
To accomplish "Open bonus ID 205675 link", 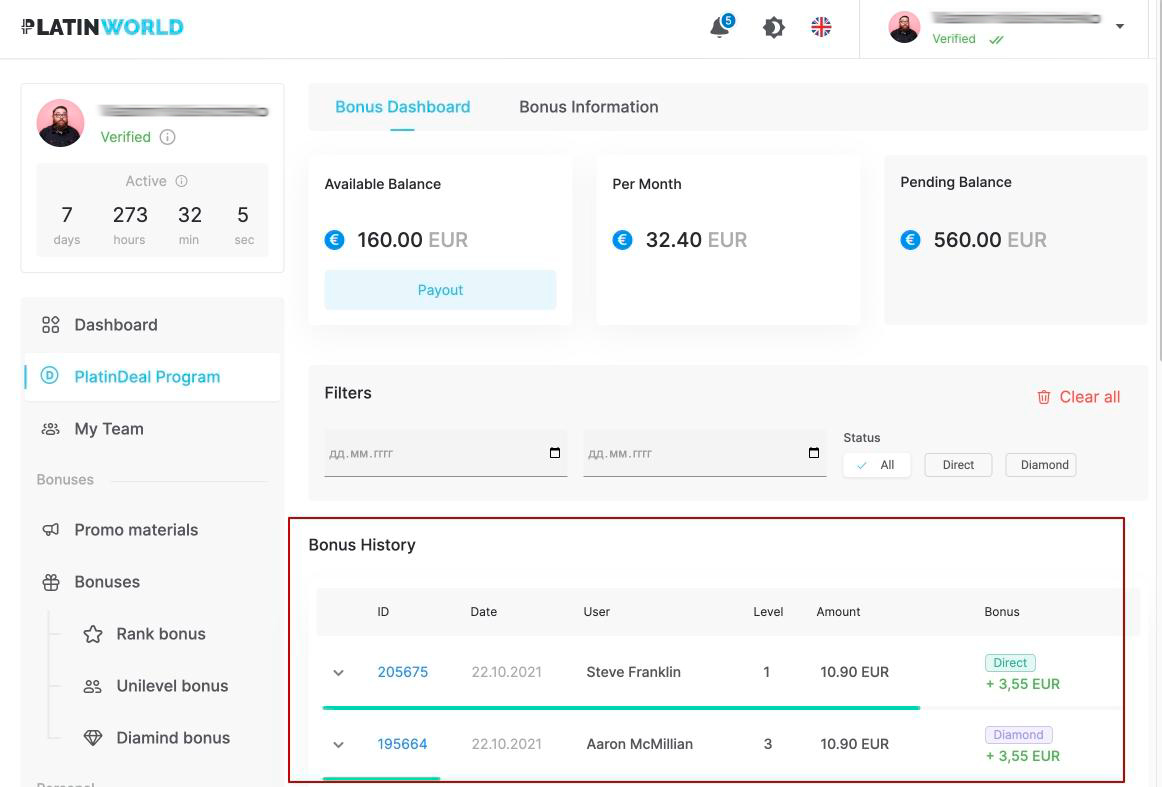I will (402, 672).
